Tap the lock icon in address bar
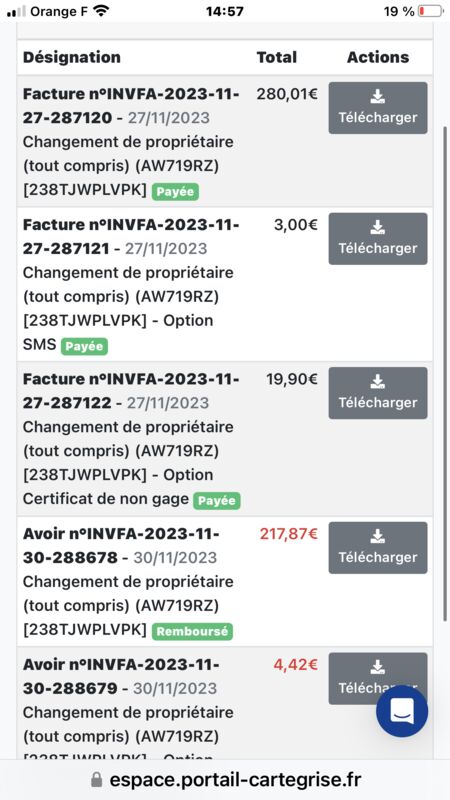This screenshot has height=800, width=450. pos(96,780)
